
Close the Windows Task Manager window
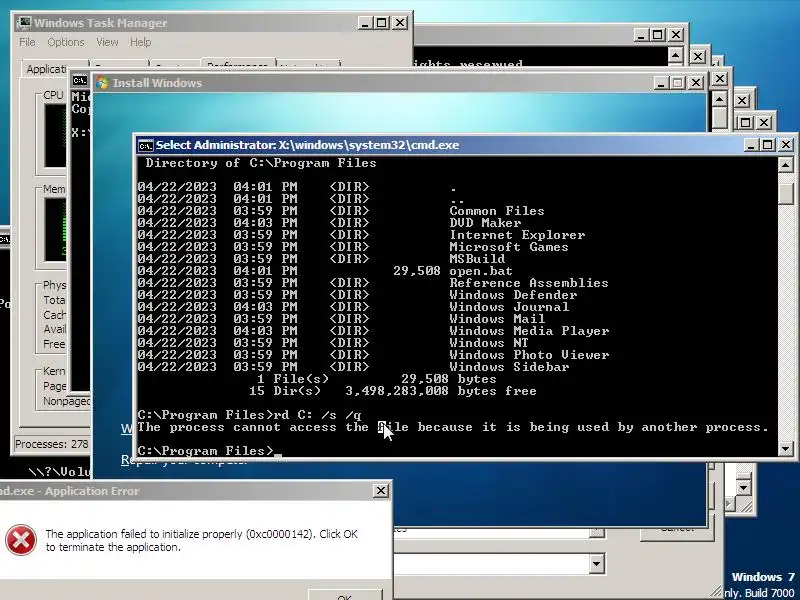coord(400,23)
